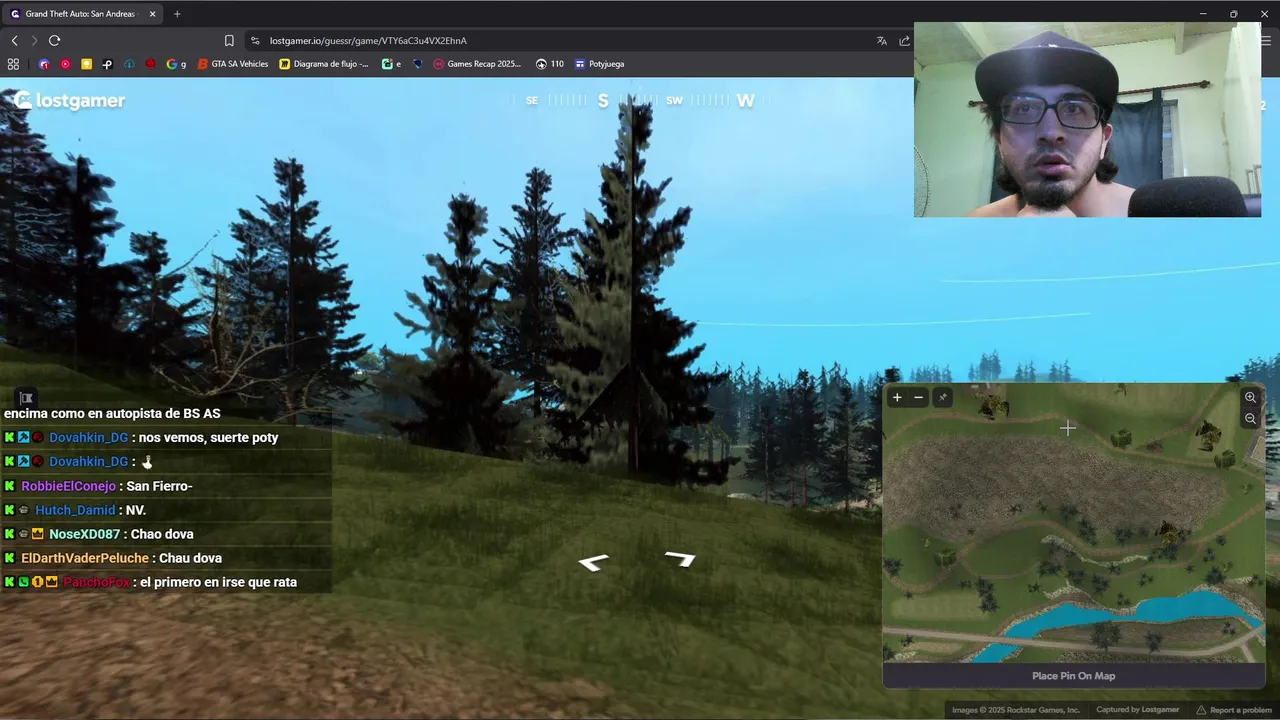Viewport: 1280px width, 720px height.
Task: Open GTA SA Vehicles bookmark
Action: 233,64
